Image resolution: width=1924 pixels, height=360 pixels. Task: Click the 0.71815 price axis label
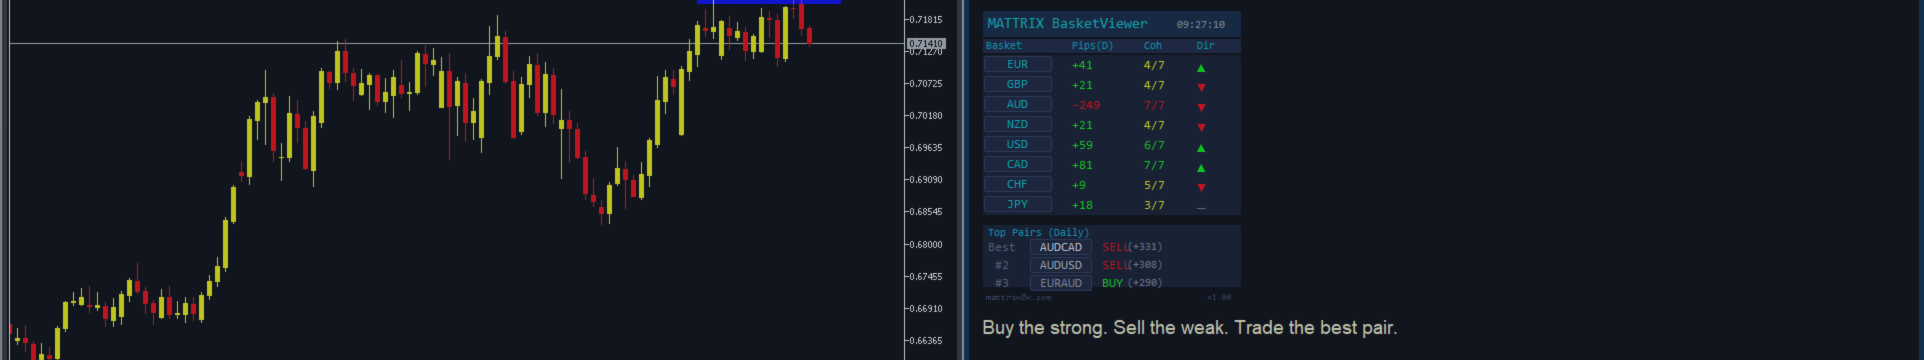tap(925, 20)
